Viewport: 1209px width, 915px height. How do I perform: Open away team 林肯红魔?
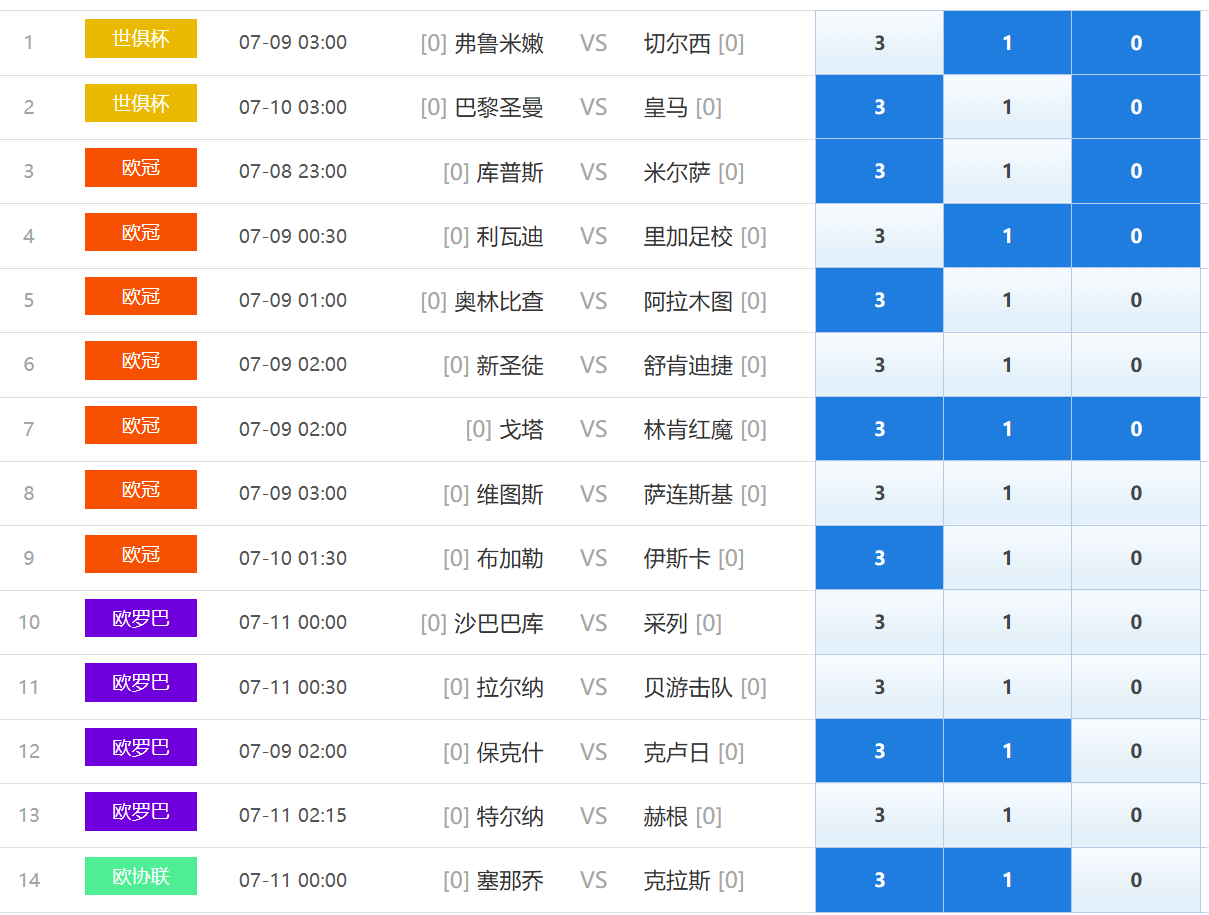pos(688,429)
